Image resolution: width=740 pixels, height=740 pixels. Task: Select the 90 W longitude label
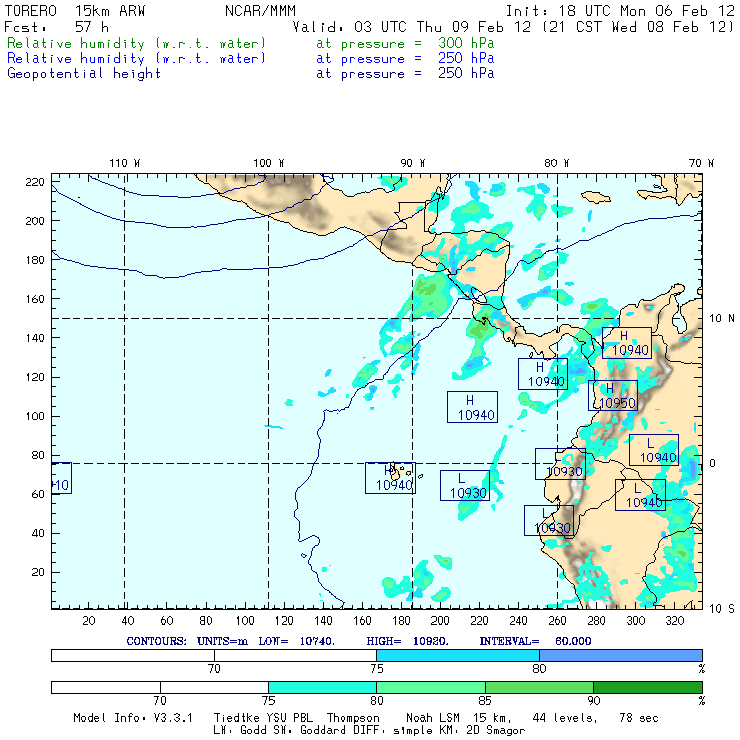412,163
